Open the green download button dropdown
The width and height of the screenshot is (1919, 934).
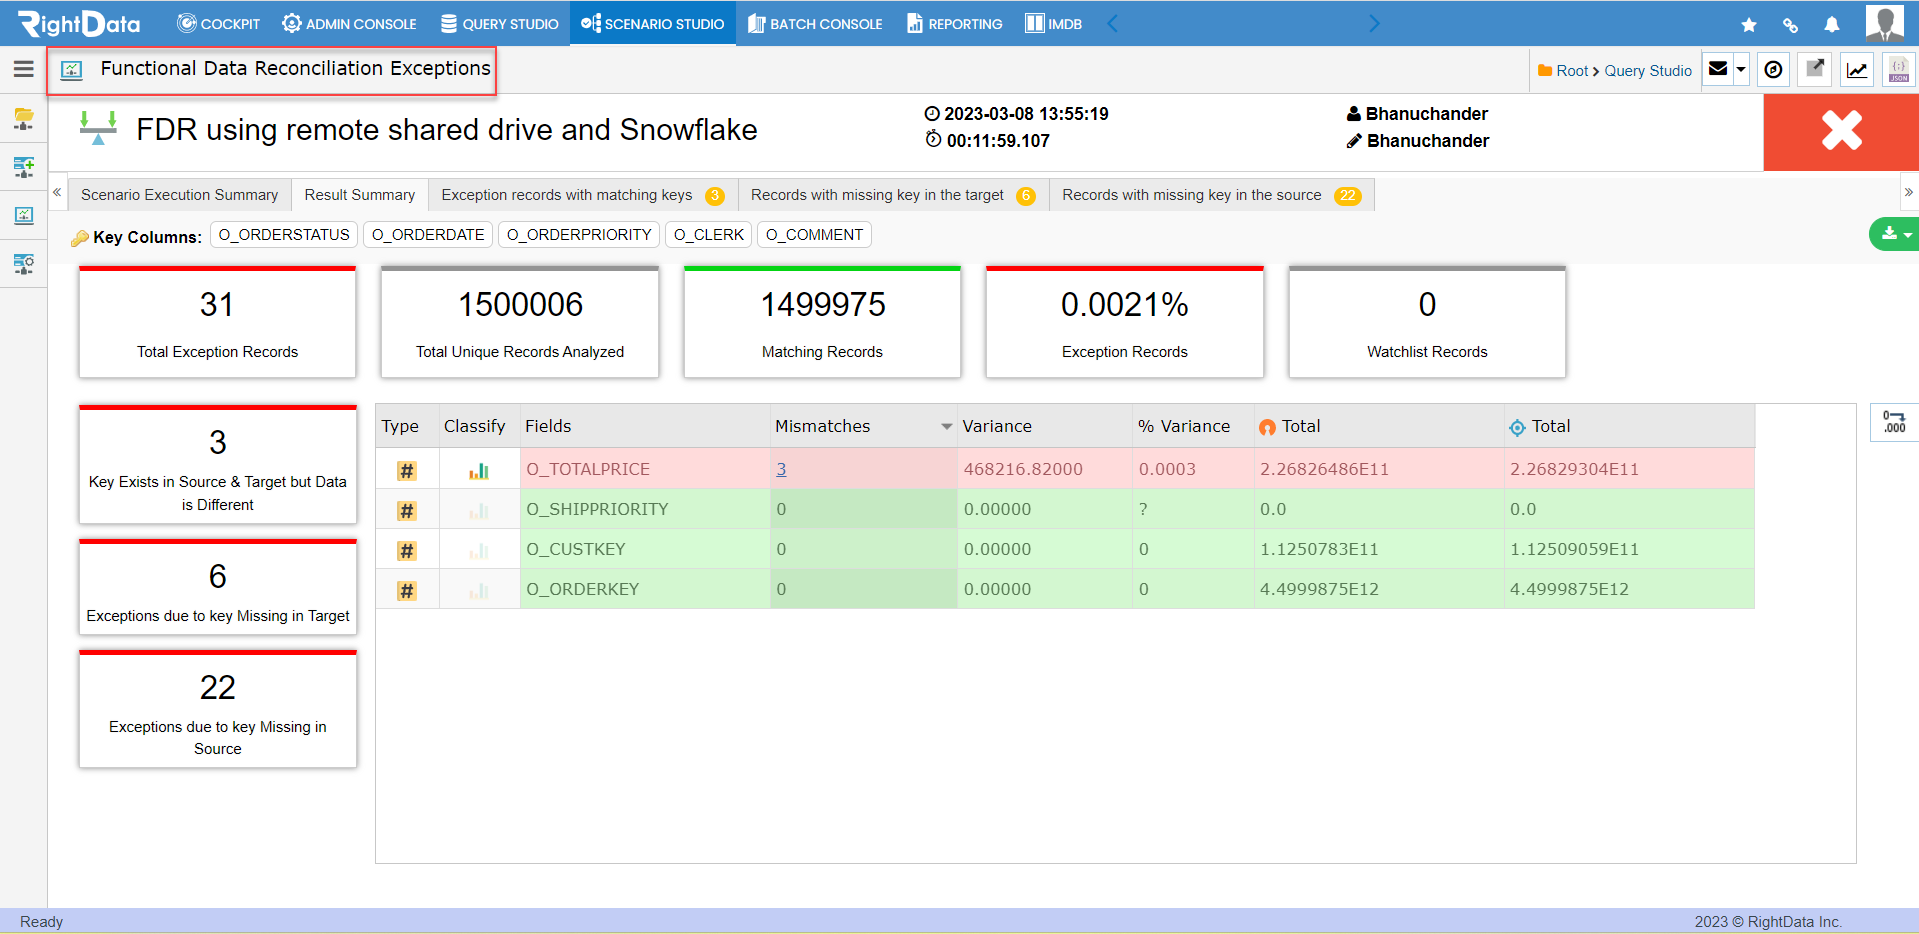coord(1895,234)
